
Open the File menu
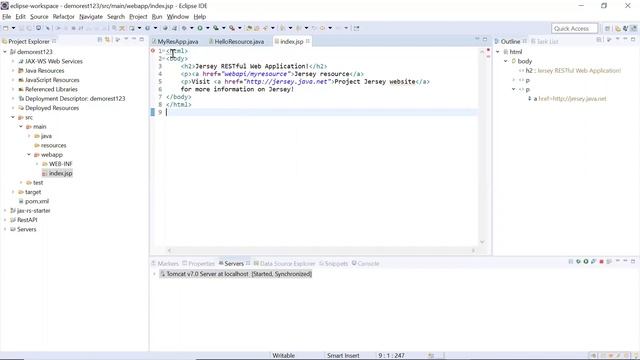tap(7, 17)
